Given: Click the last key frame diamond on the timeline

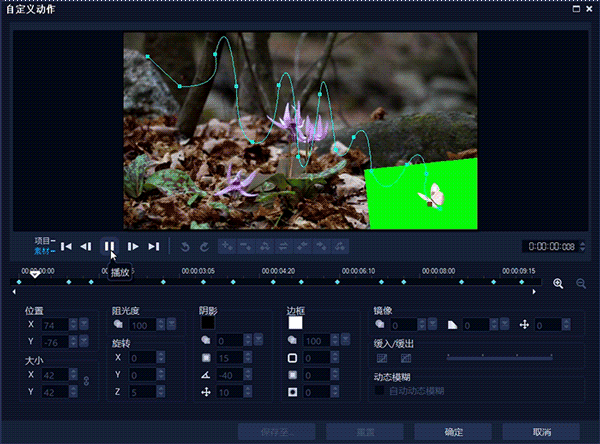Looking at the screenshot, I should (522, 282).
